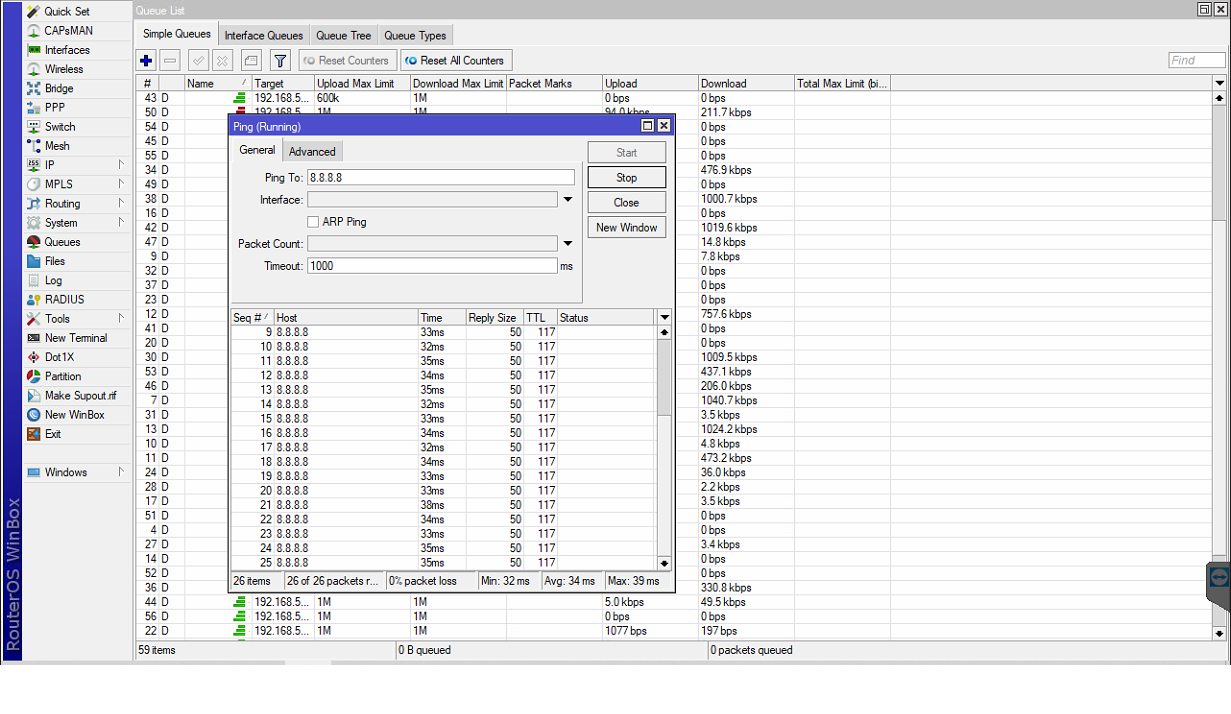Open the Bridge menu
This screenshot has width=1231, height=714.
pyautogui.click(x=59, y=88)
